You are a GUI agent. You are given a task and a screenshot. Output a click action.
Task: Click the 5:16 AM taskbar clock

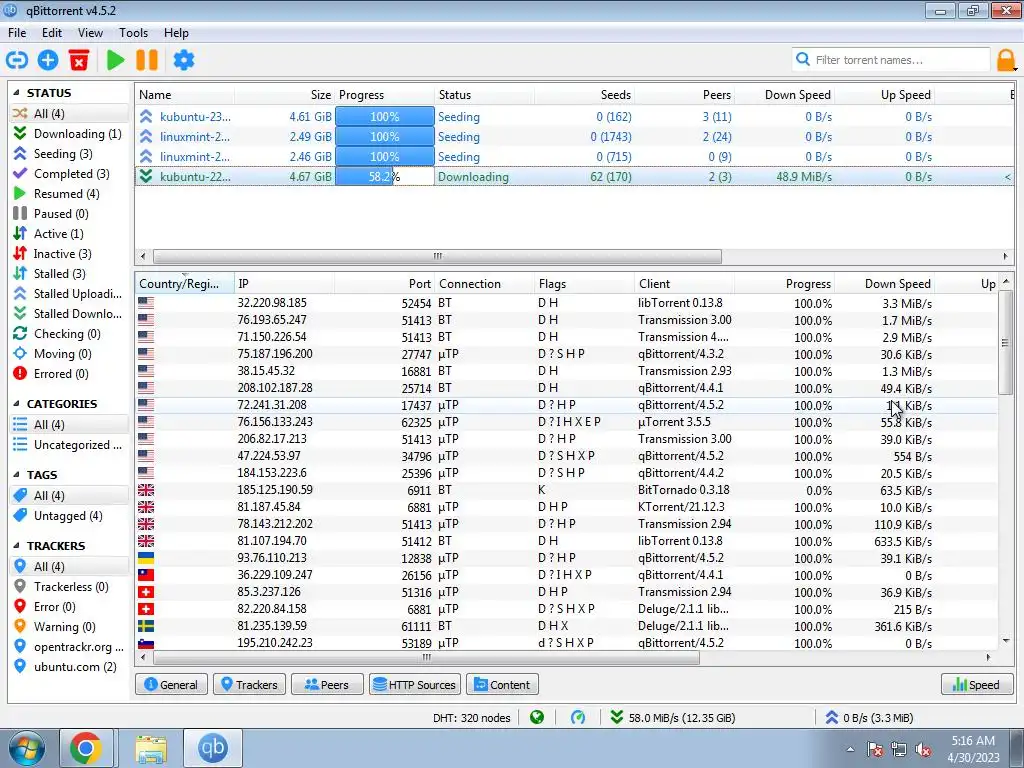pos(973,741)
